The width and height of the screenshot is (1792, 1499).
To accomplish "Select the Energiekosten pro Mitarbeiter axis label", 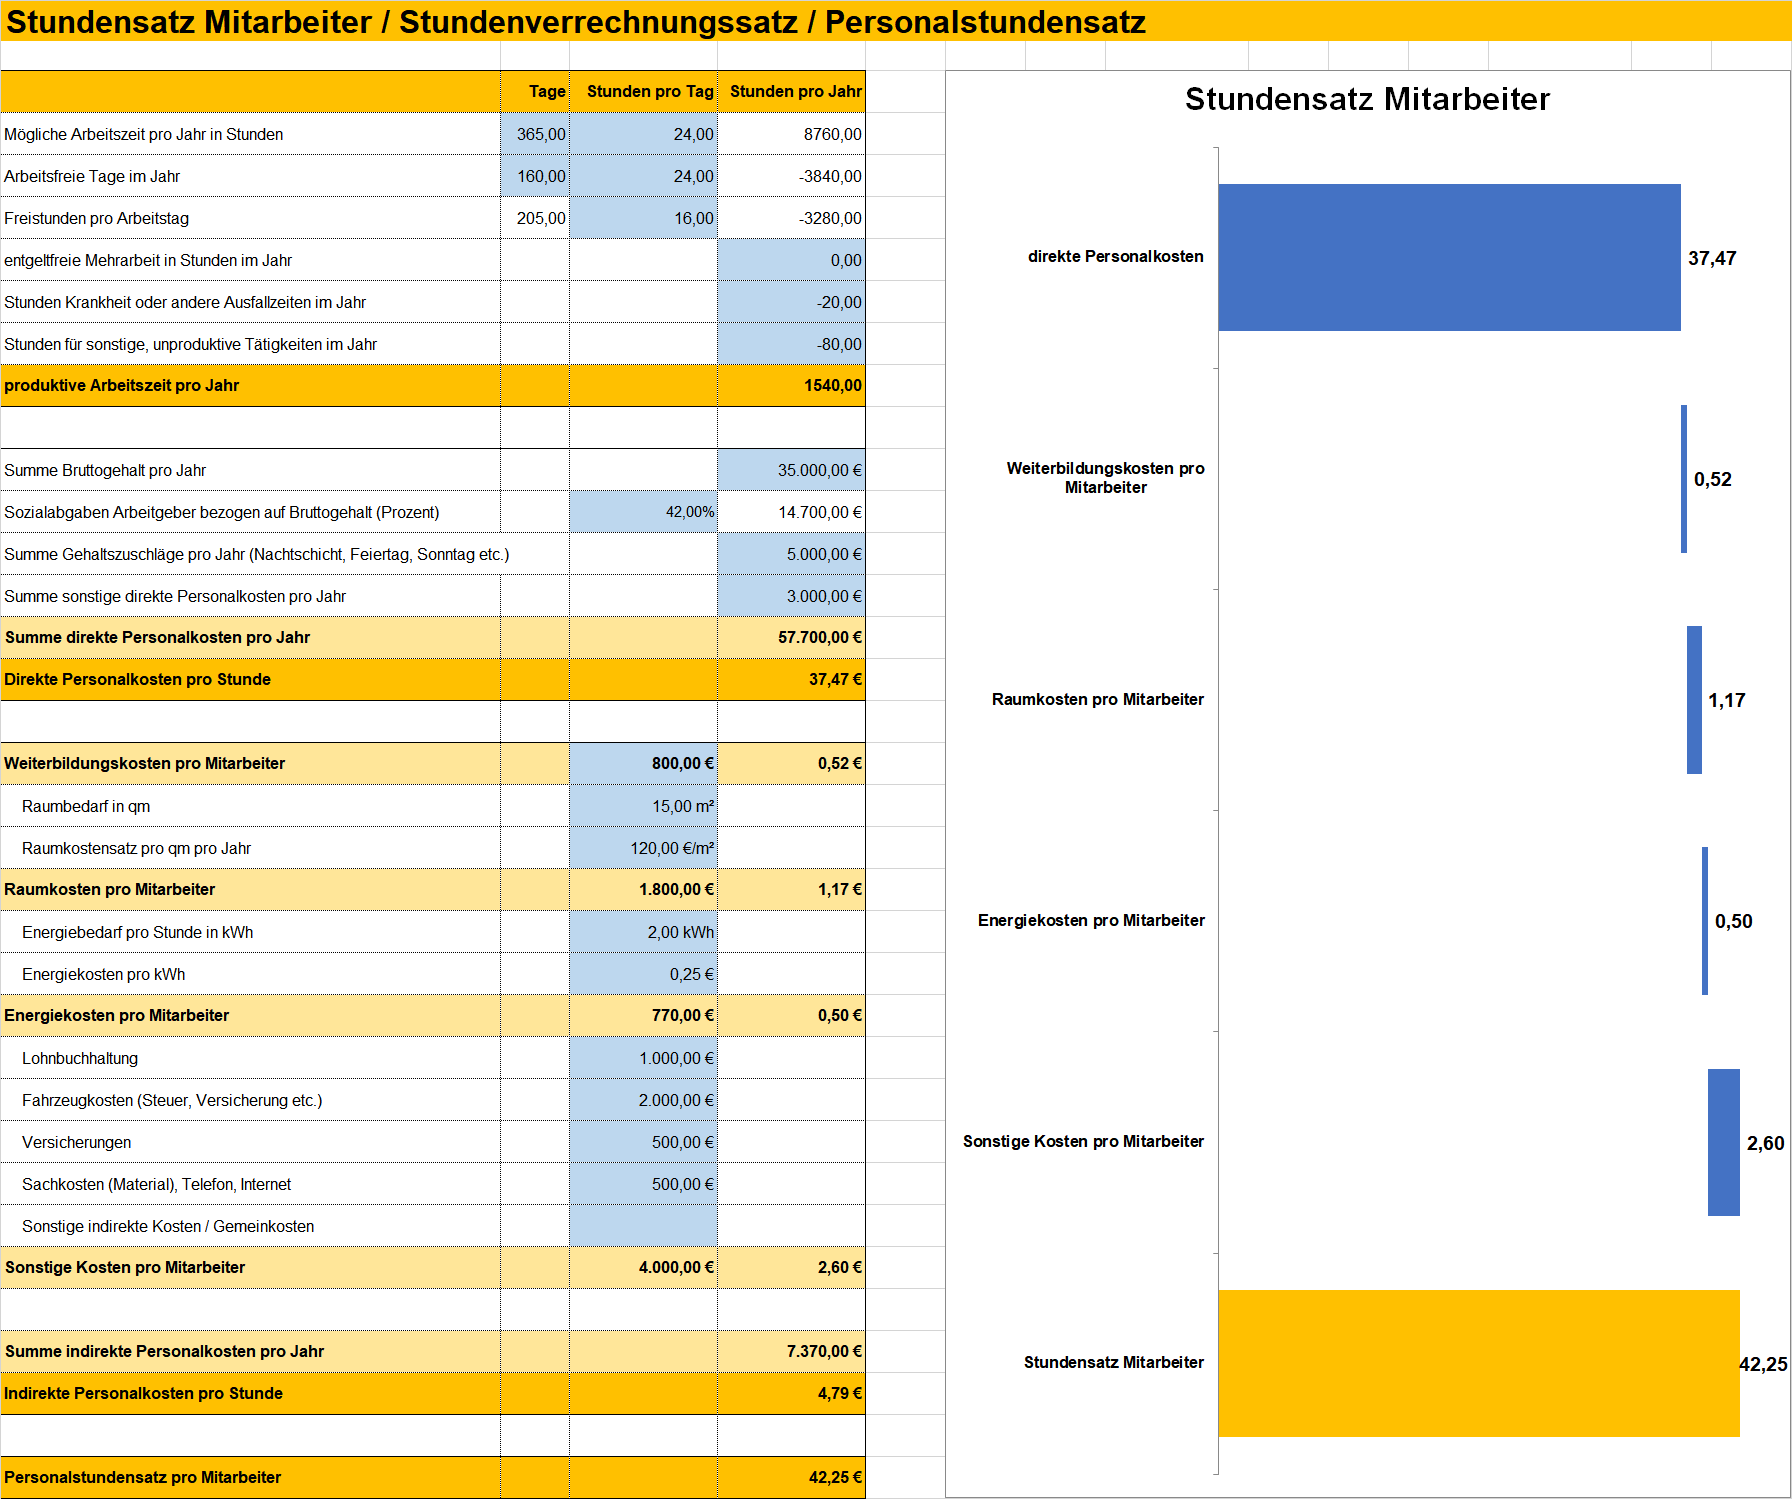I will (x=1091, y=920).
